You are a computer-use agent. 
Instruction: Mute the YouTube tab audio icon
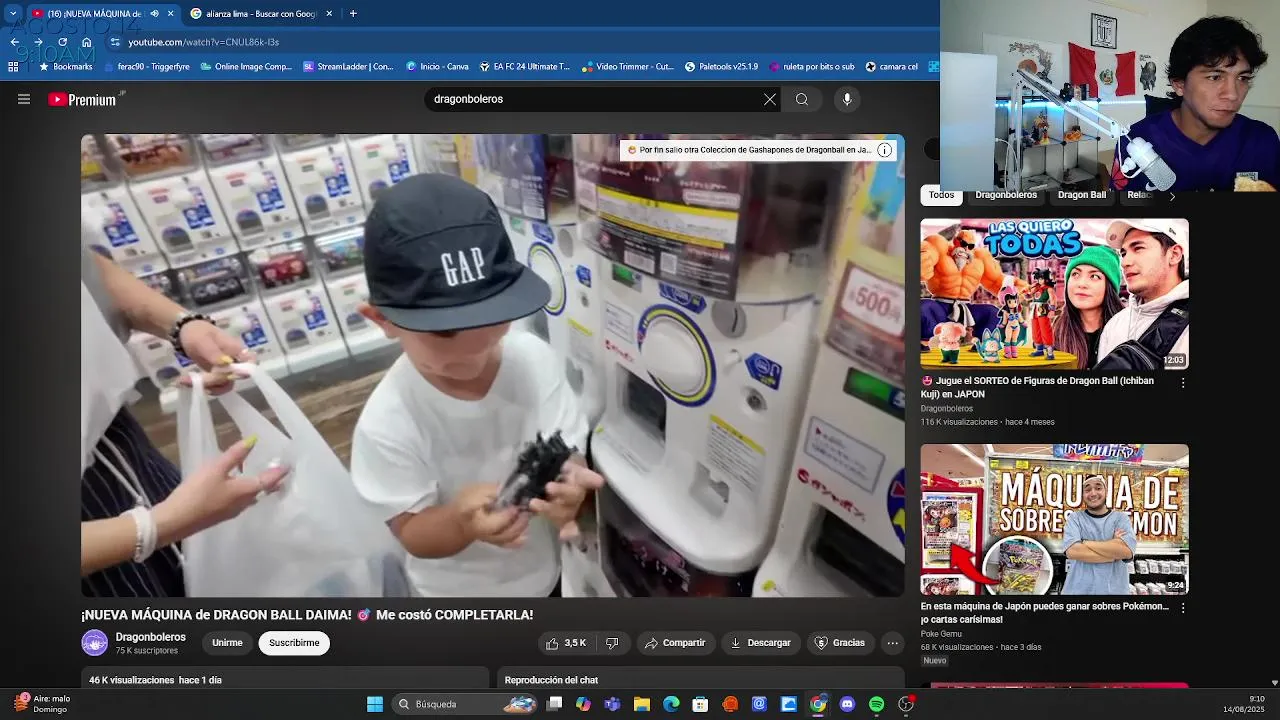point(154,13)
